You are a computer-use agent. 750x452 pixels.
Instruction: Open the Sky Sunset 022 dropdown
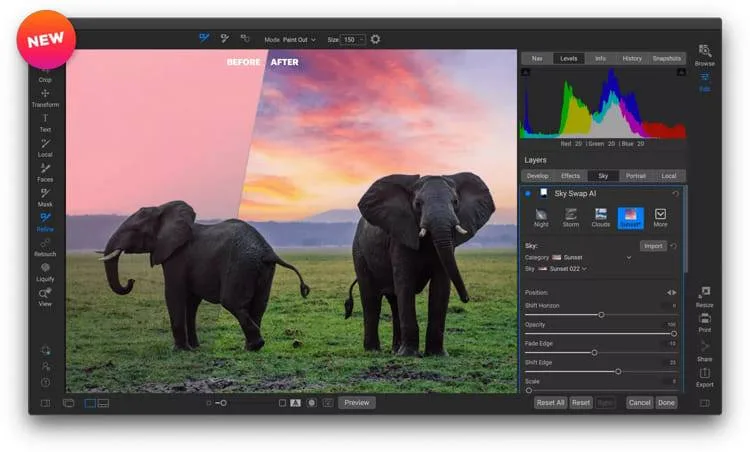tap(565, 268)
